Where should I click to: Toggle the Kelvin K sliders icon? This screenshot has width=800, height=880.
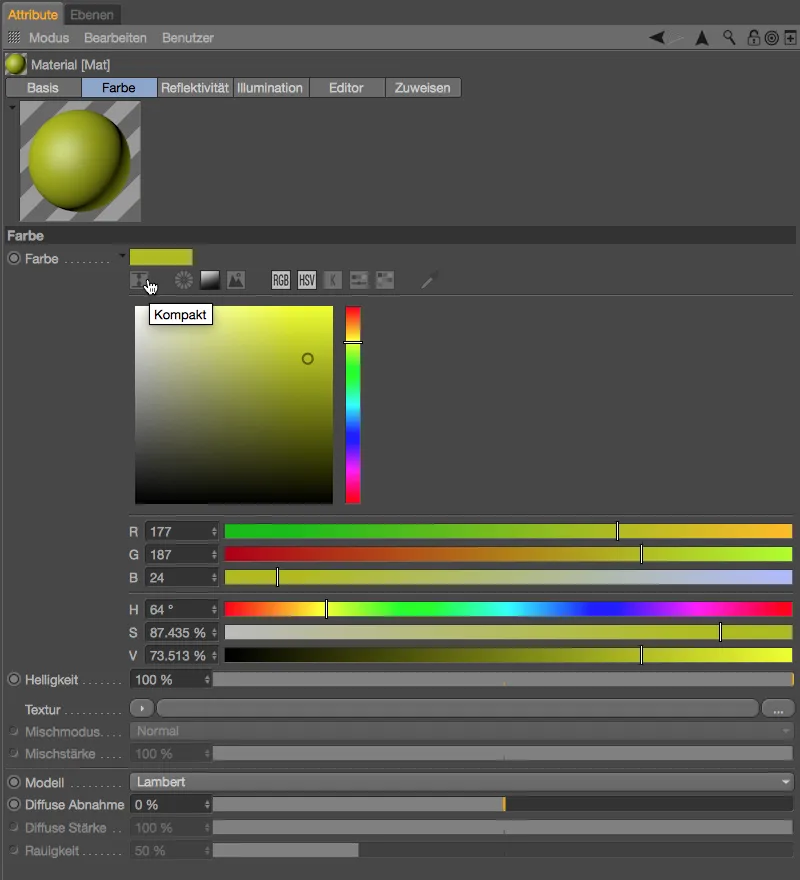pos(333,279)
